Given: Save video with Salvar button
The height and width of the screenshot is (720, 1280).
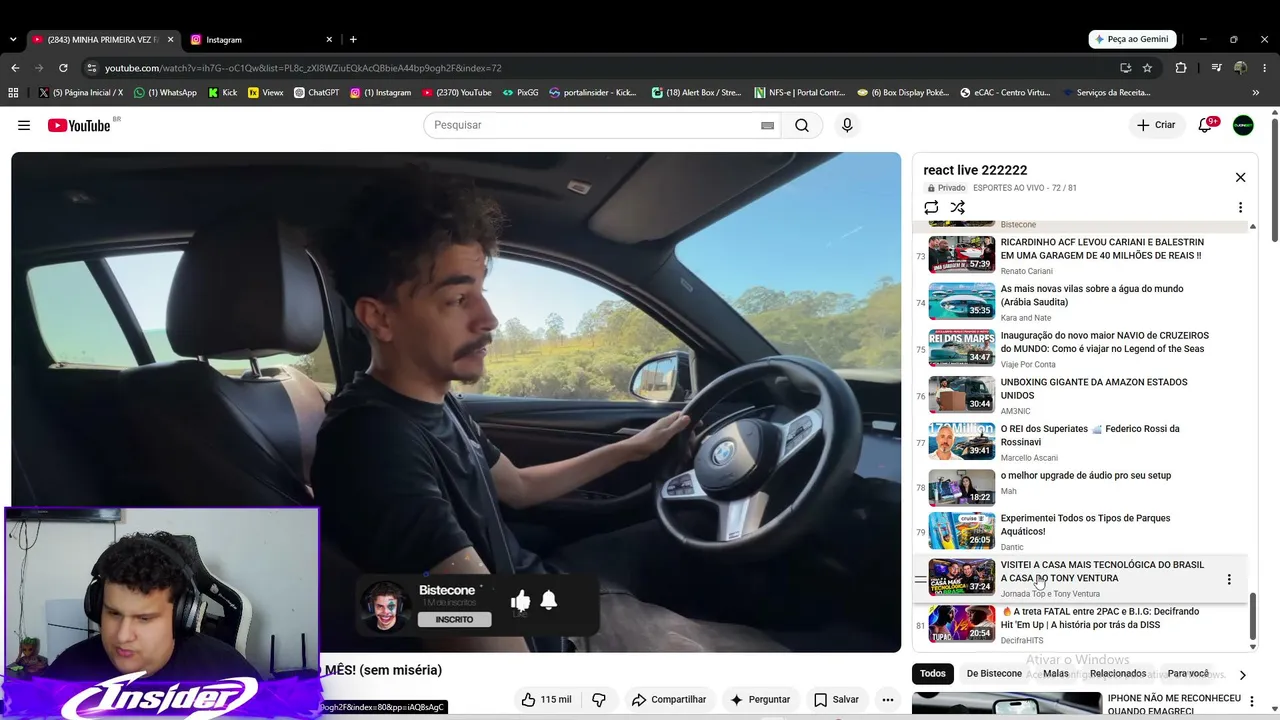Looking at the screenshot, I should pos(836,700).
